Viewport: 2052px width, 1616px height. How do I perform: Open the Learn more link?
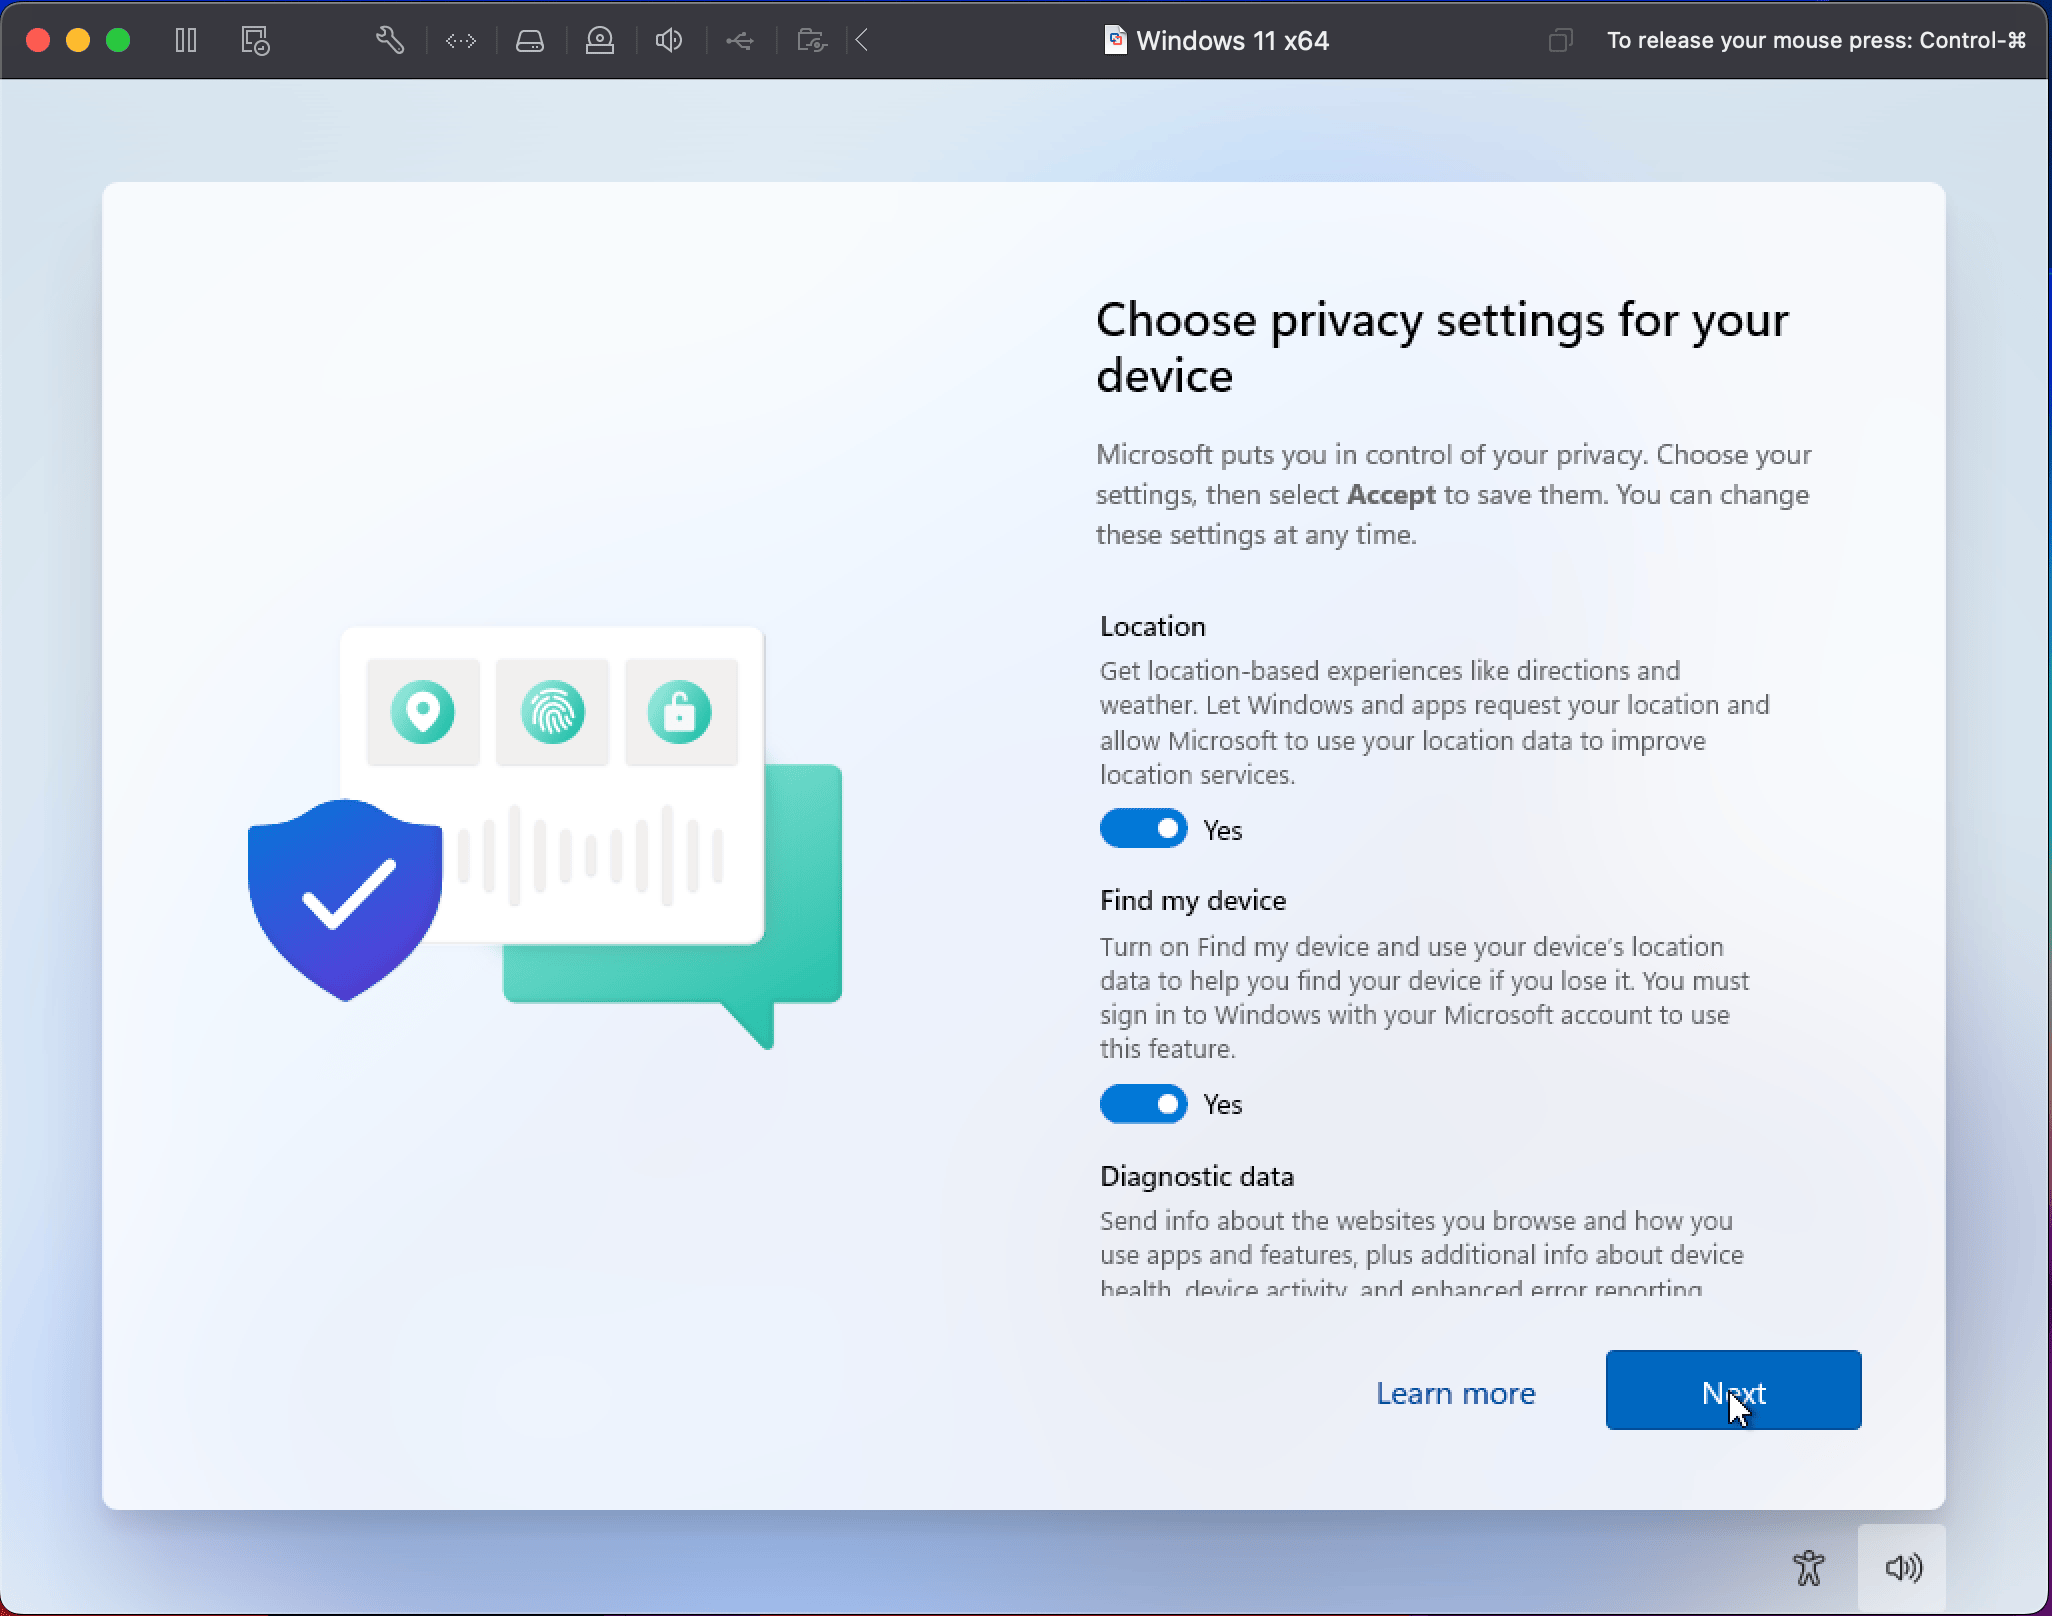1455,1393
